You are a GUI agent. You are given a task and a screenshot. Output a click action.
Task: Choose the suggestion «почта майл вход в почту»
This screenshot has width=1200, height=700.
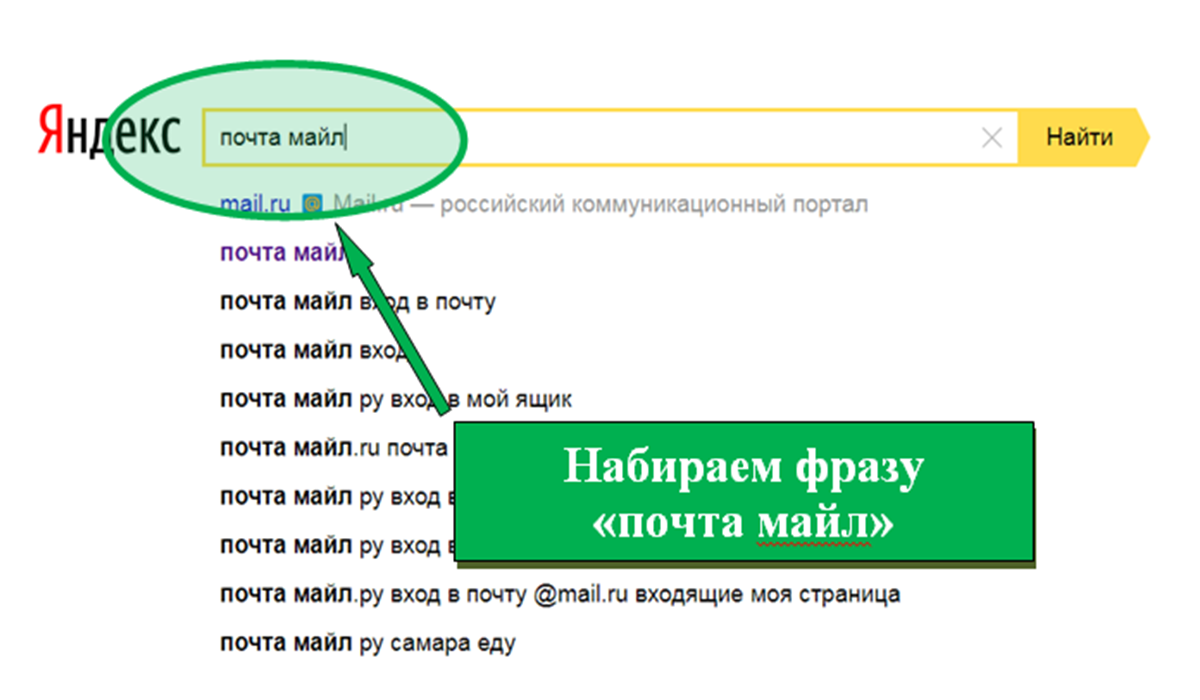click(x=358, y=301)
